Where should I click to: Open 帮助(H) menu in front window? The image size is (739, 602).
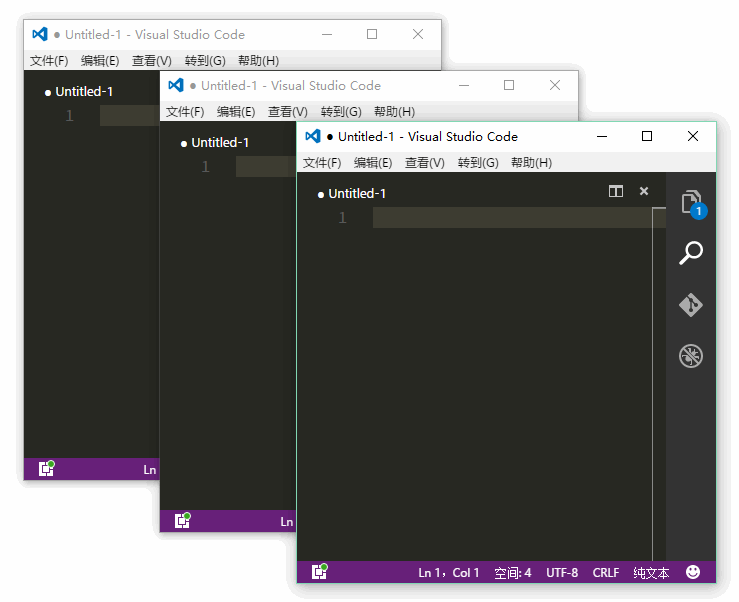tap(531, 163)
